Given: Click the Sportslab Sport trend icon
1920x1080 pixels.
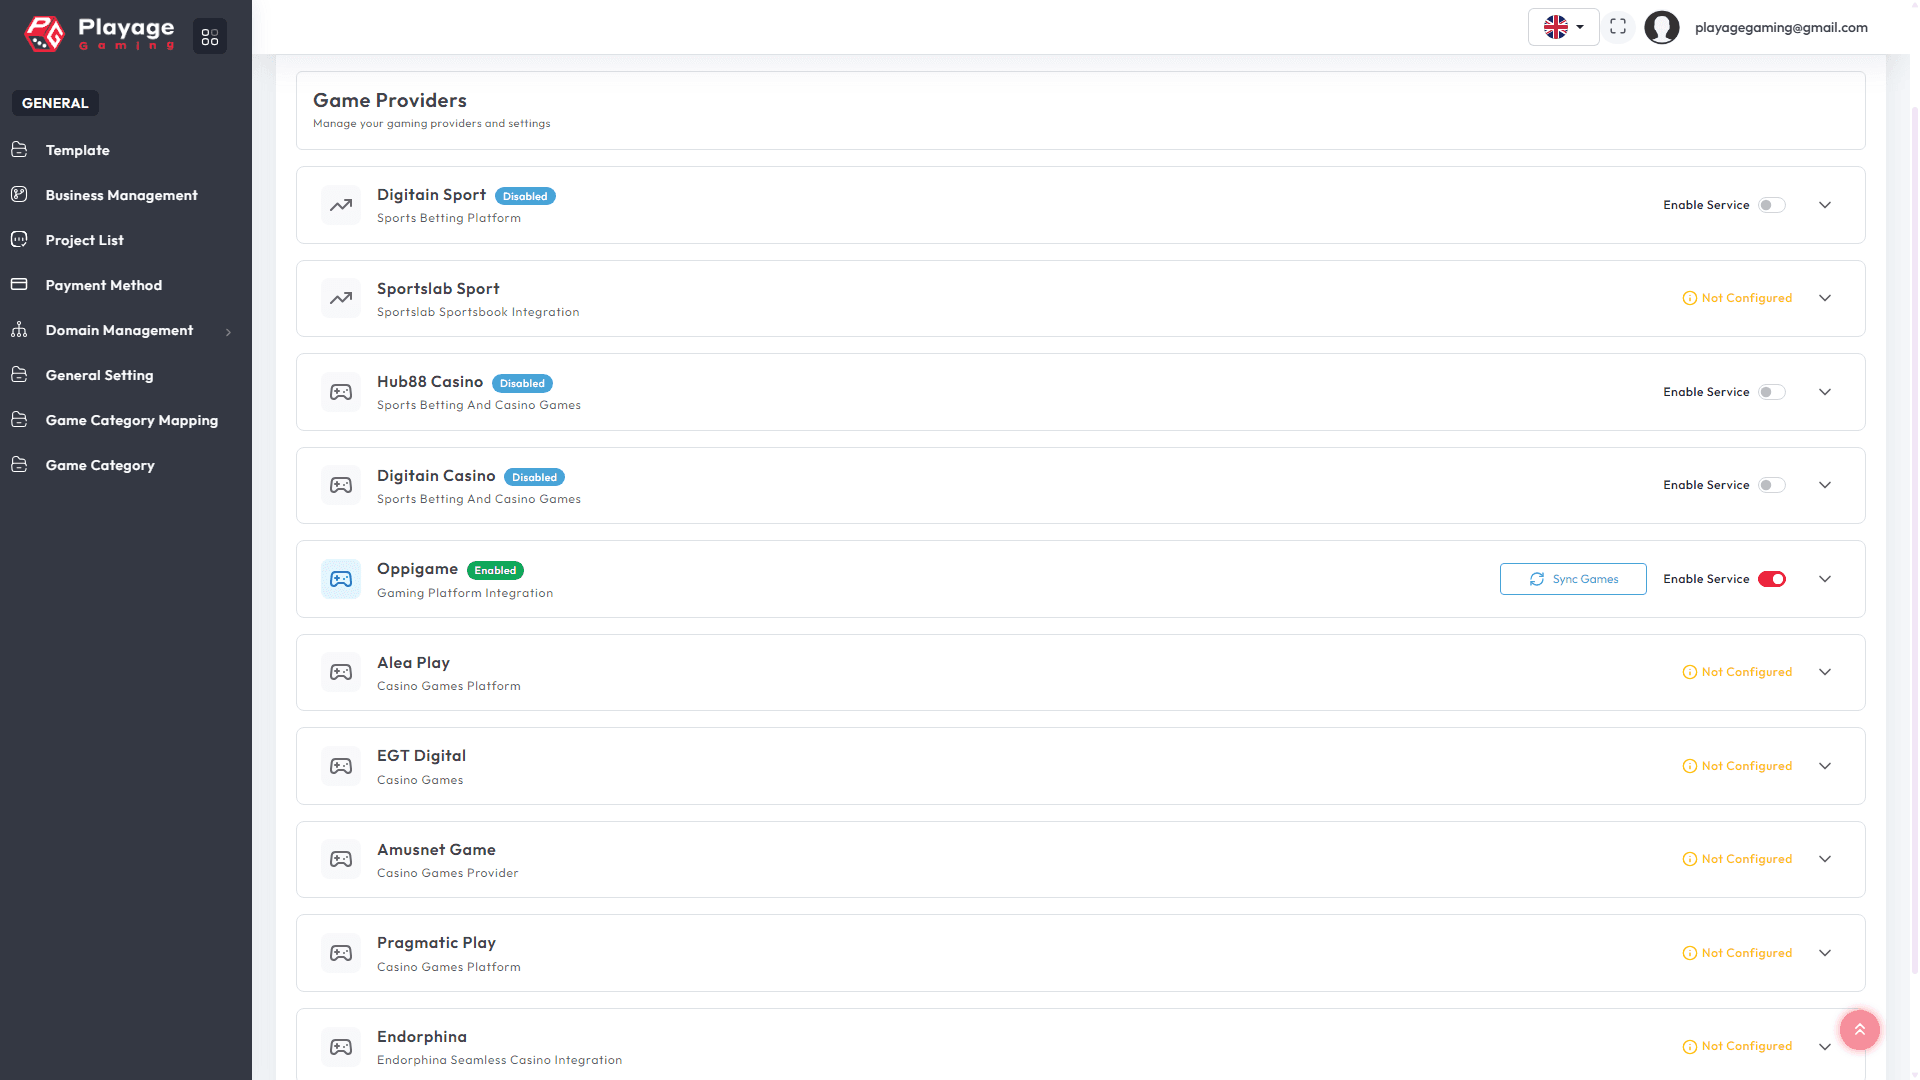Looking at the screenshot, I should point(341,298).
